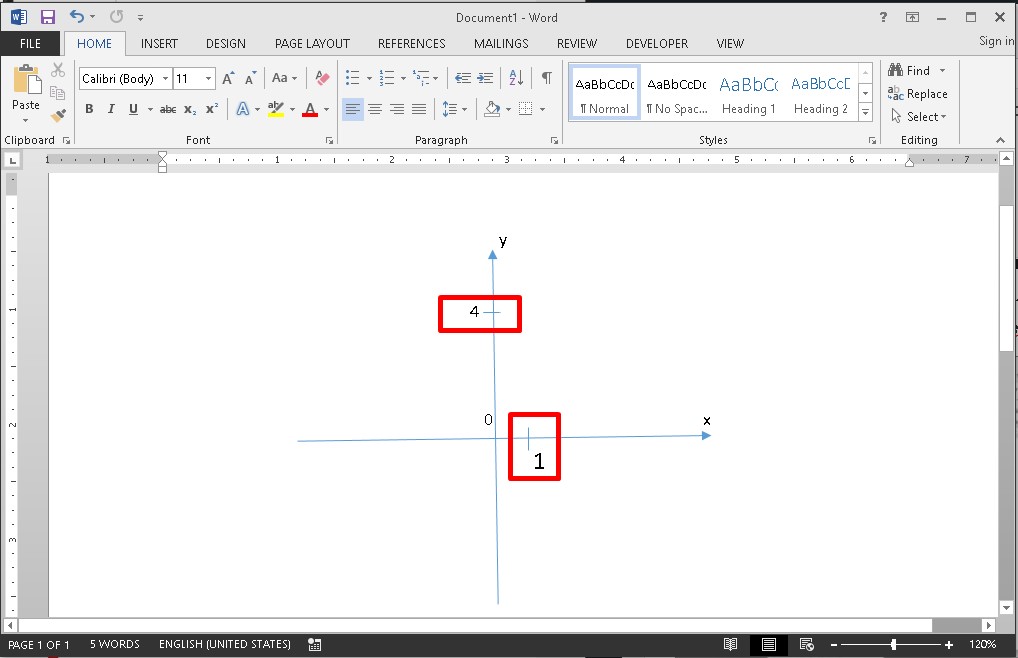The height and width of the screenshot is (658, 1018).
Task: Click the red font color swatch button
Action: tap(310, 109)
